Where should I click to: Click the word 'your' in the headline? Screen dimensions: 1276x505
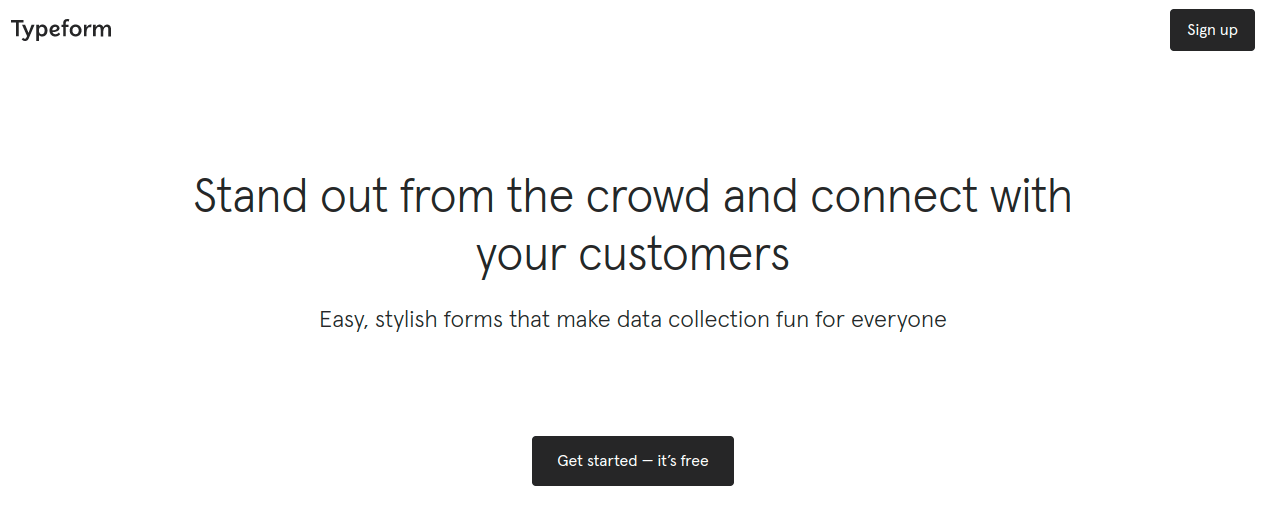coord(521,254)
